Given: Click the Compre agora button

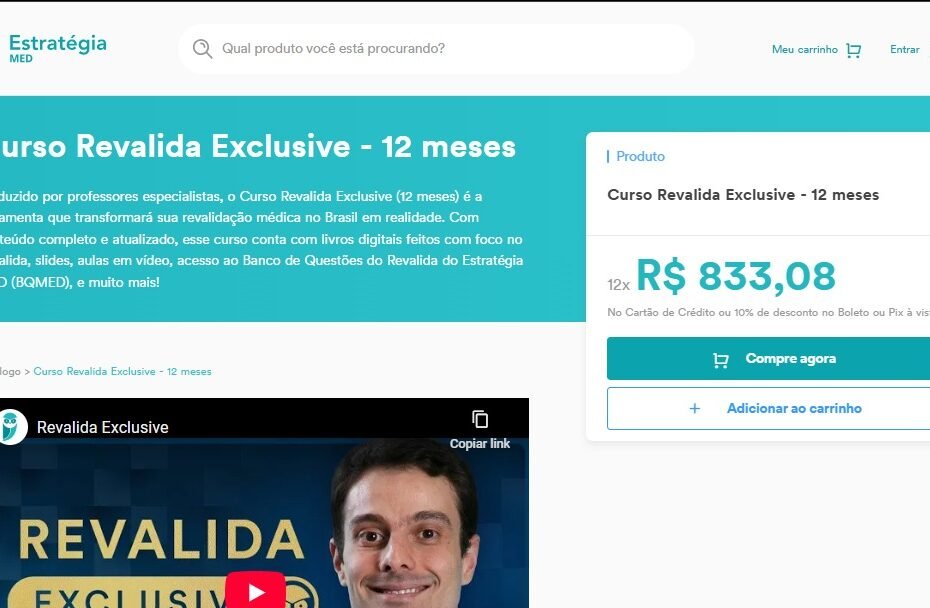Looking at the screenshot, I should click(768, 358).
